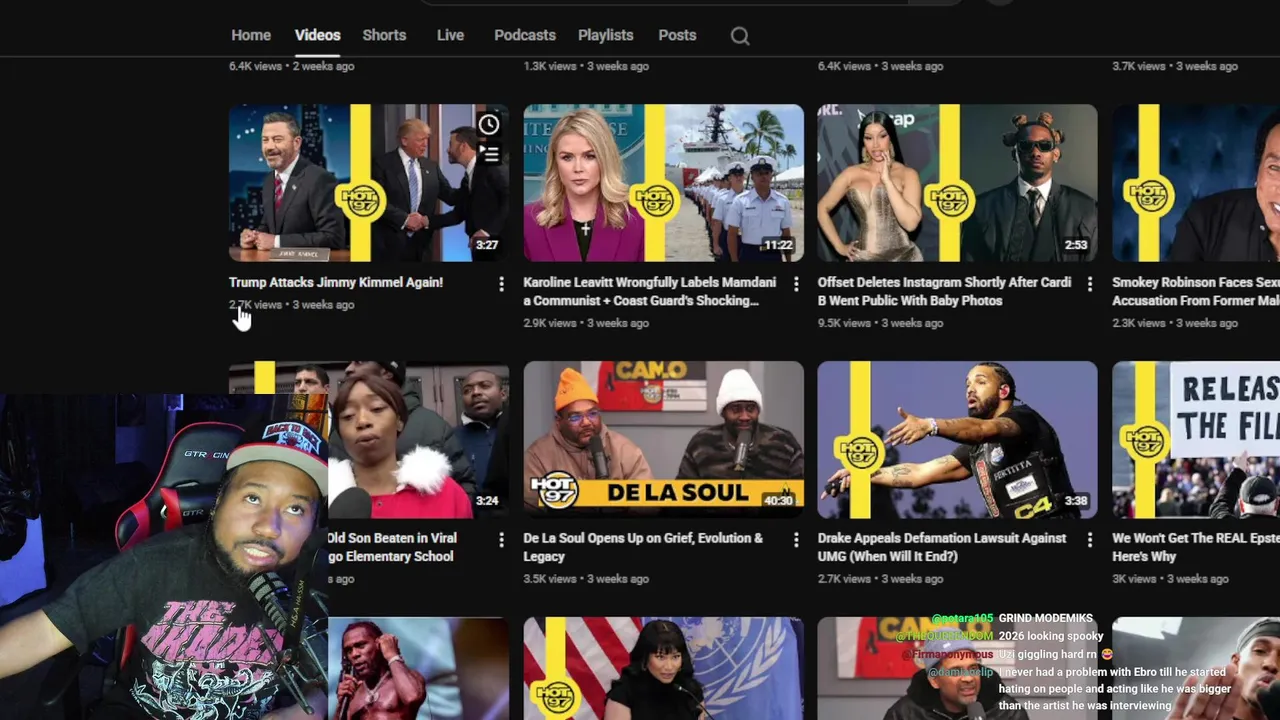The image size is (1280, 720).
Task: Click '9.5K views • 3 weeks ago' text
Action: [x=880, y=323]
